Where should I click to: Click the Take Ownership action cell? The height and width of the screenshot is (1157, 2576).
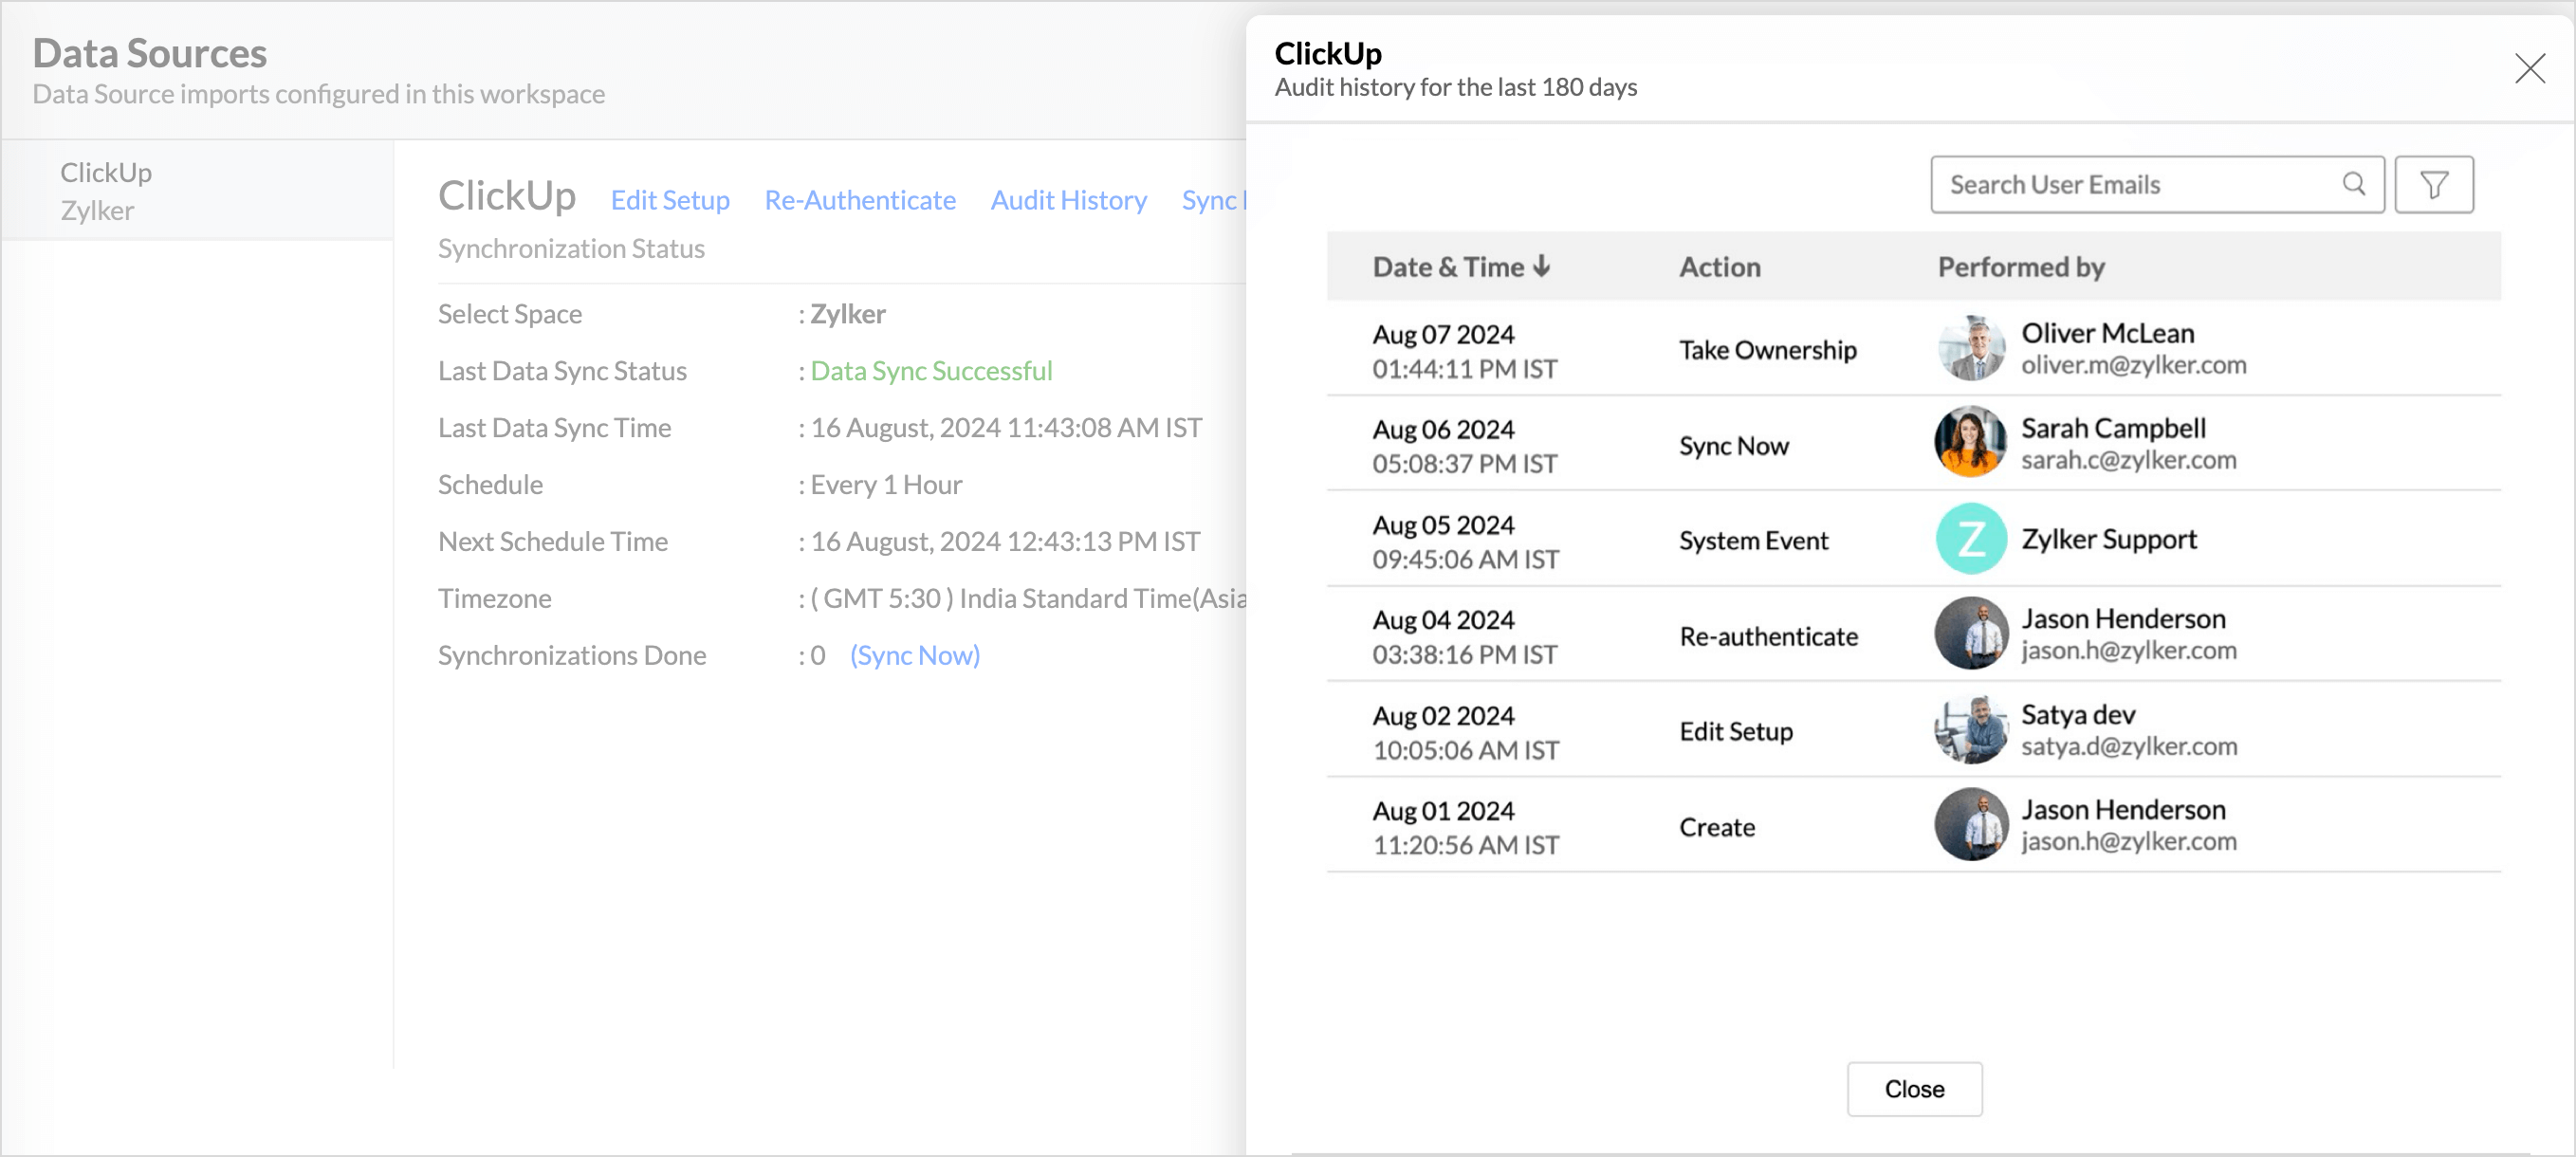pos(1767,350)
